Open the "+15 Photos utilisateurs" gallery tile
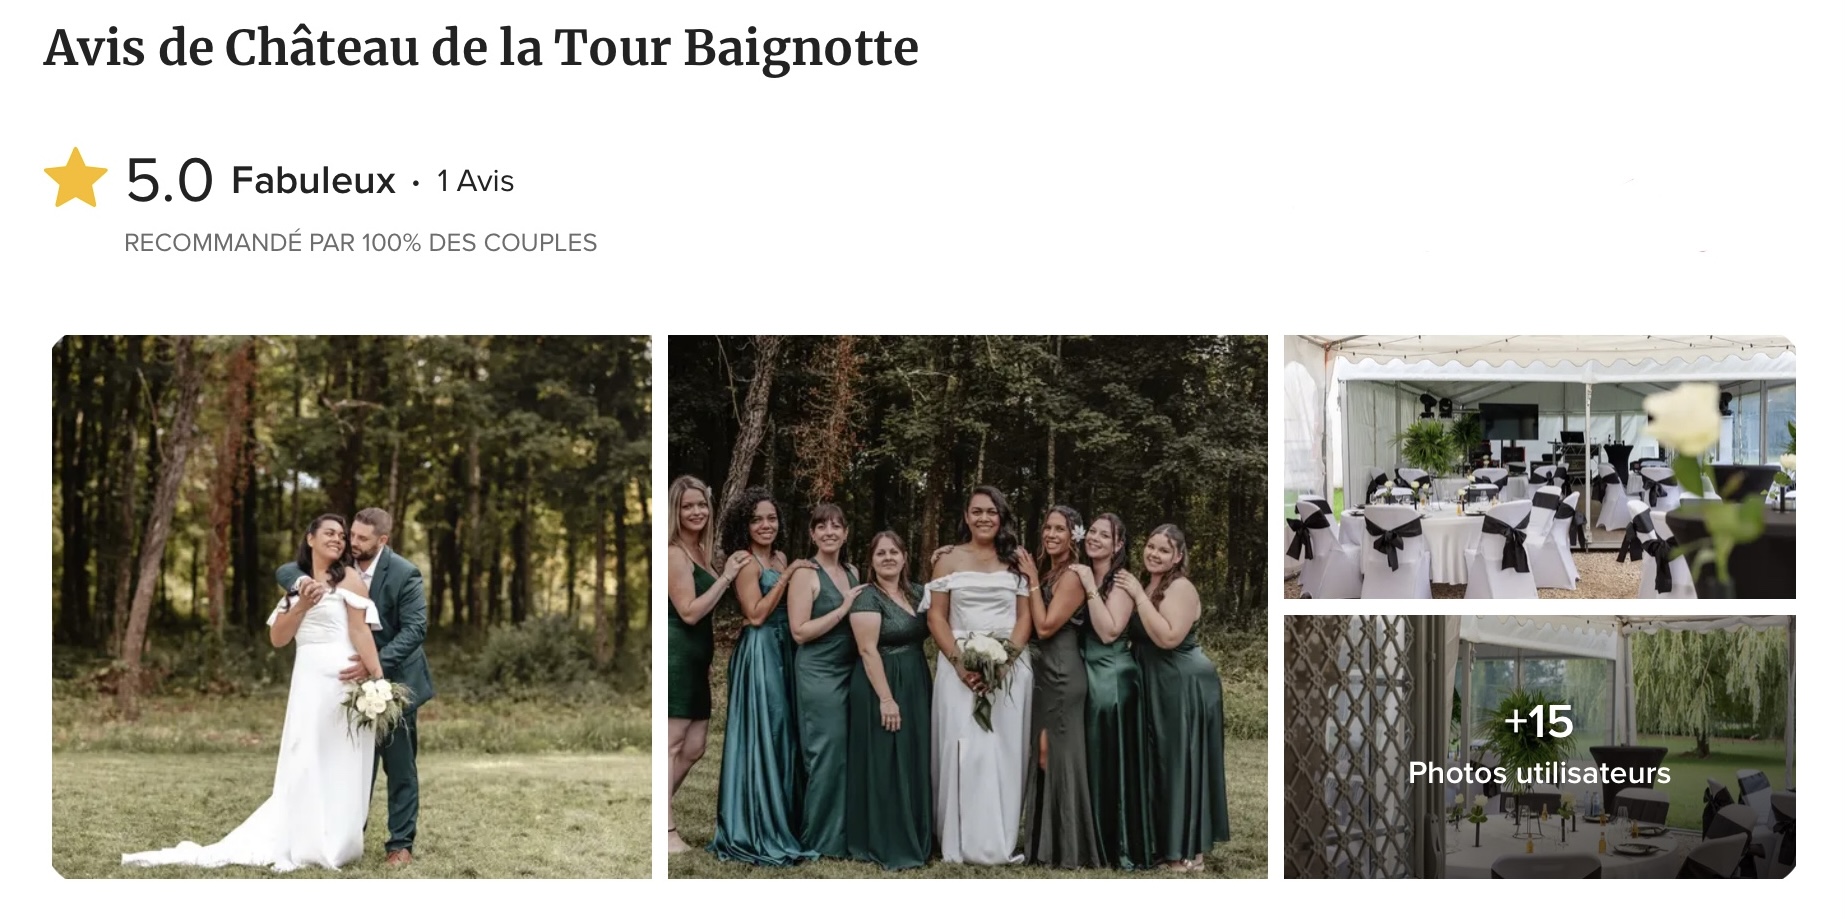This screenshot has width=1847, height=919. click(1540, 747)
